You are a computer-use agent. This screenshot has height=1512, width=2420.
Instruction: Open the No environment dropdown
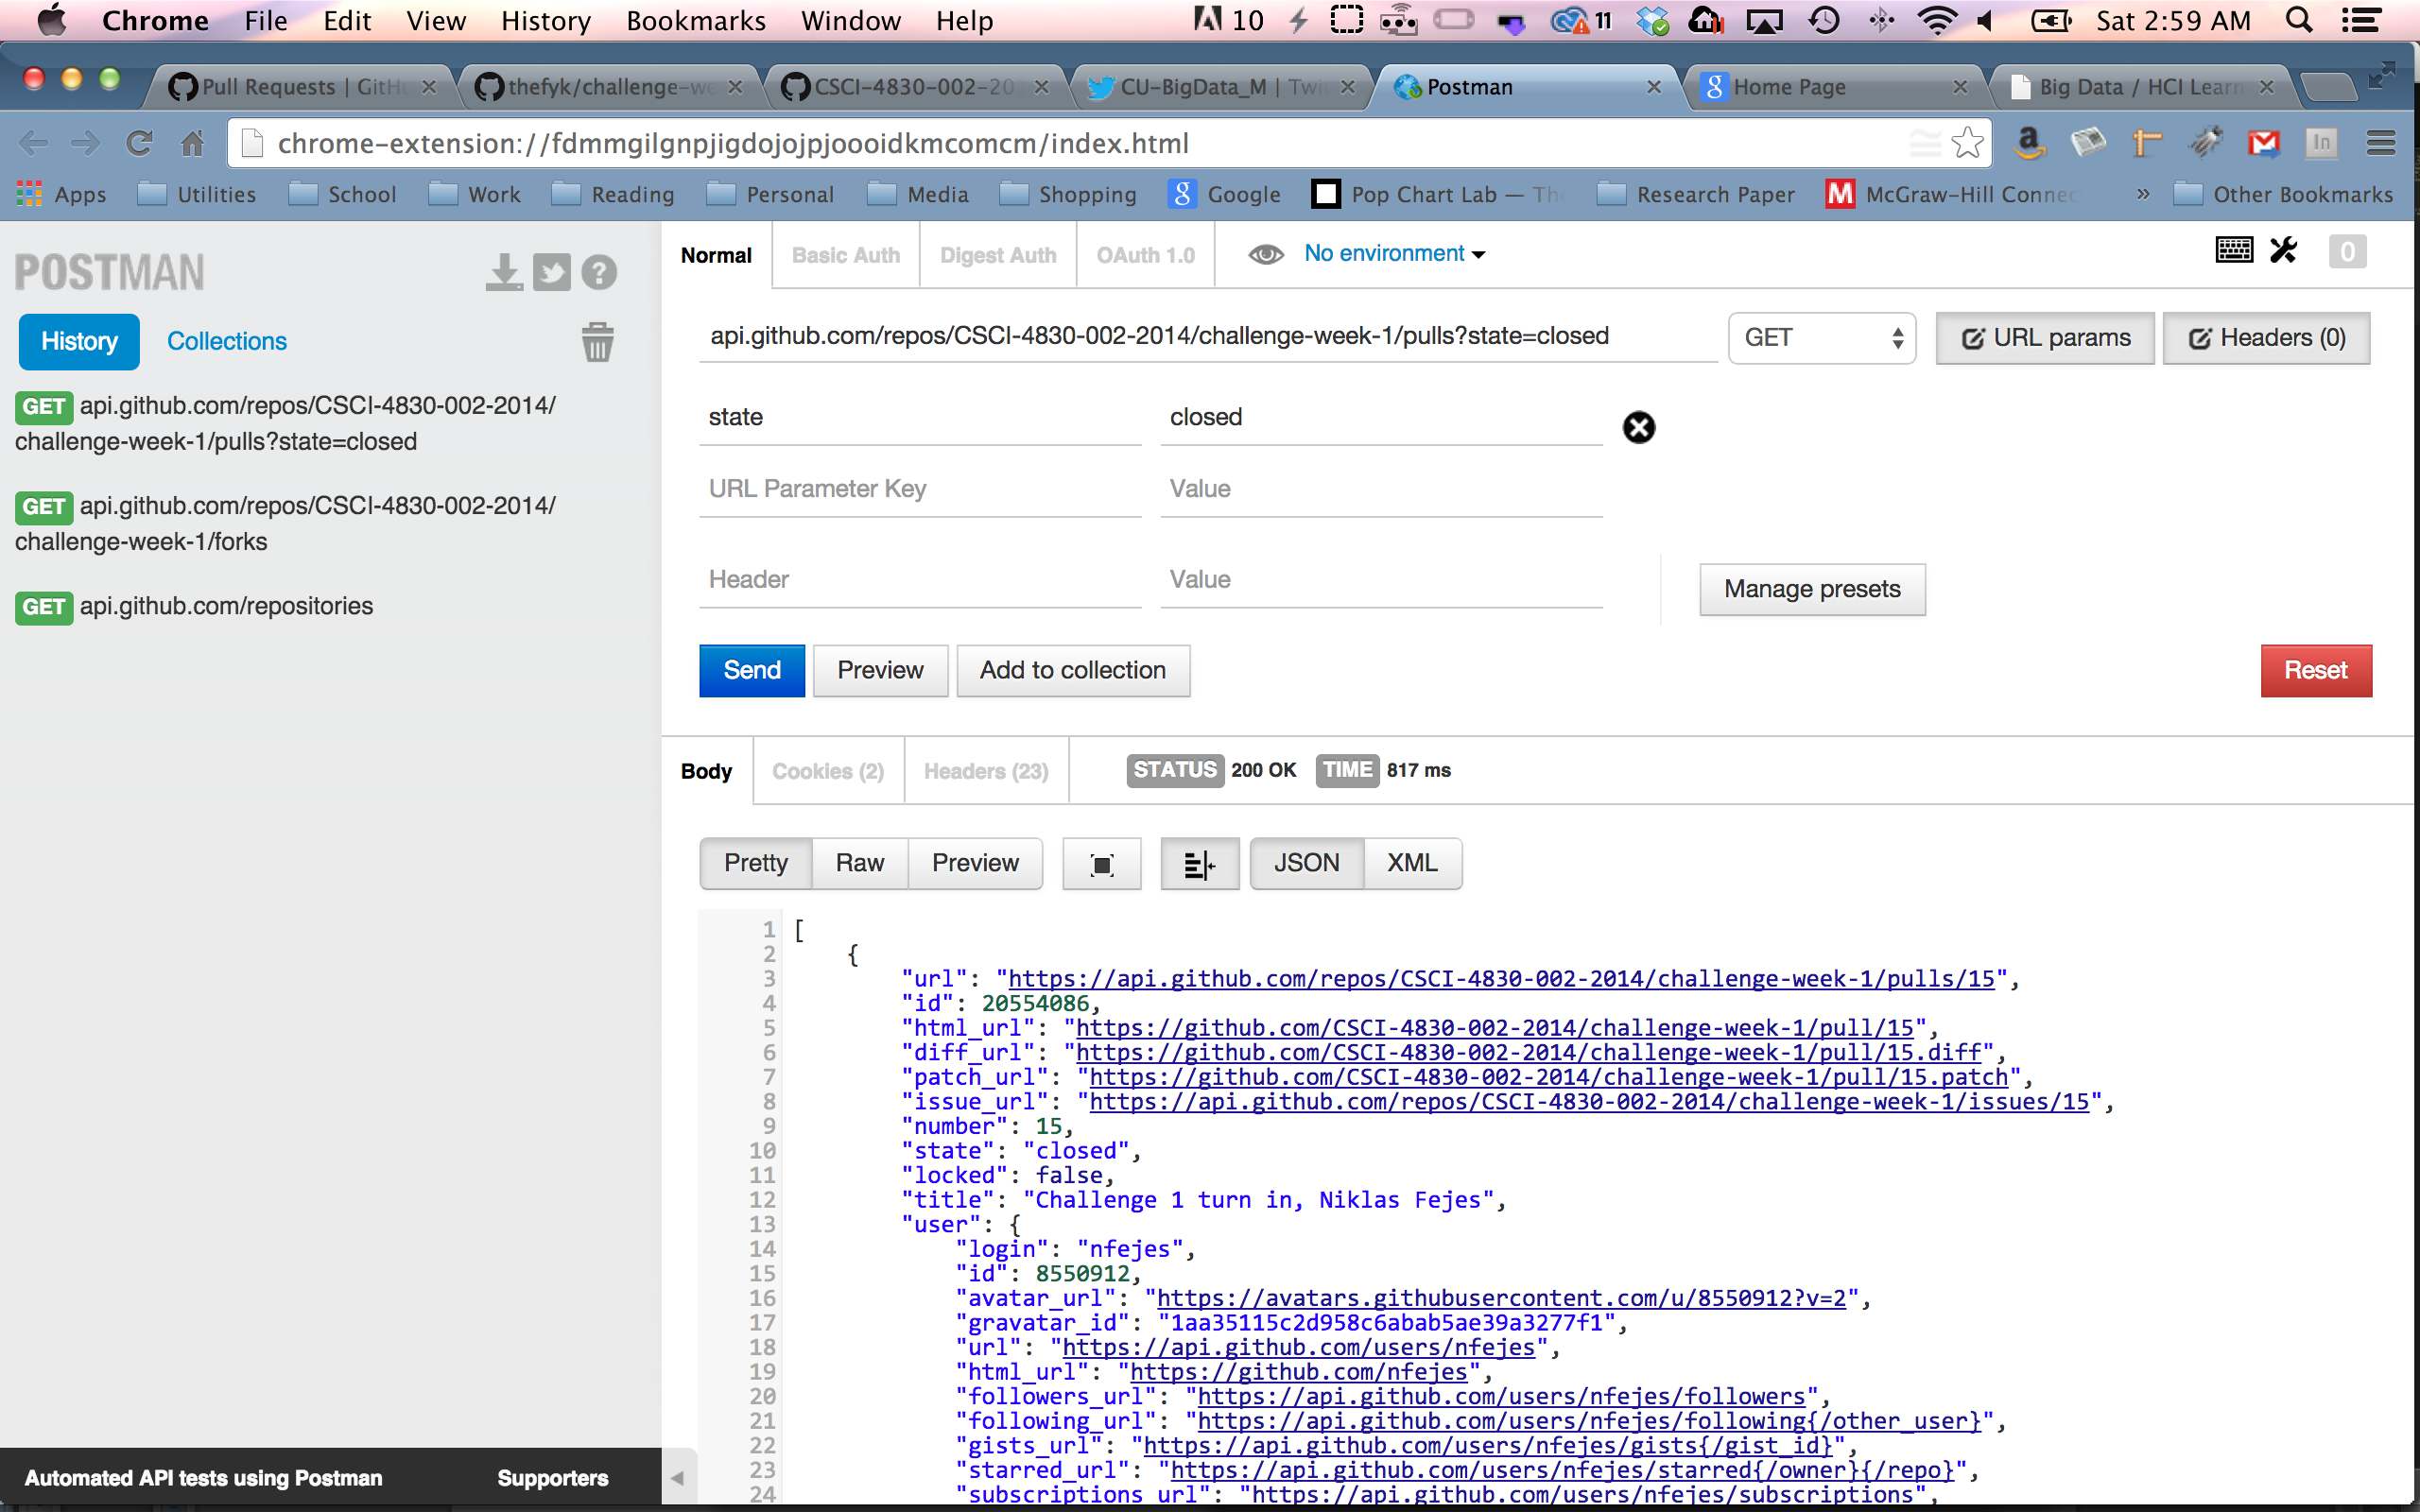pos(1394,254)
